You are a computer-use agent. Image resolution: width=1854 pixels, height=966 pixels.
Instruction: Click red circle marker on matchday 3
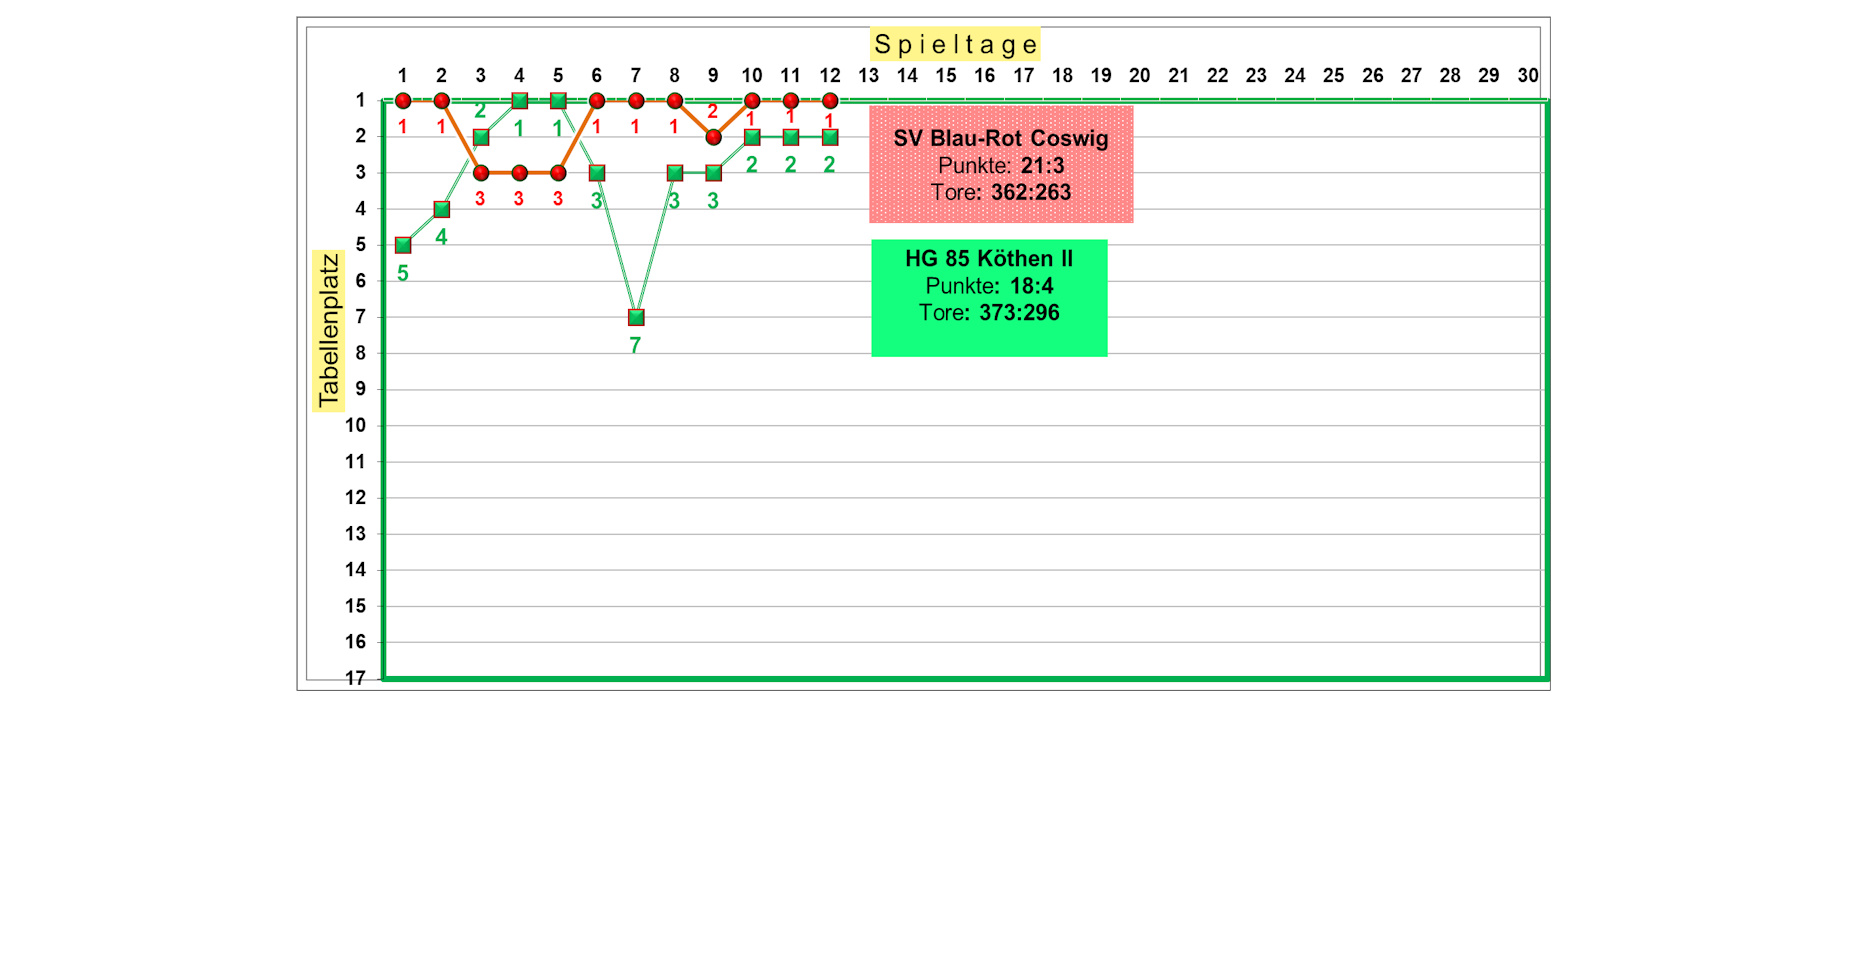[x=480, y=173]
